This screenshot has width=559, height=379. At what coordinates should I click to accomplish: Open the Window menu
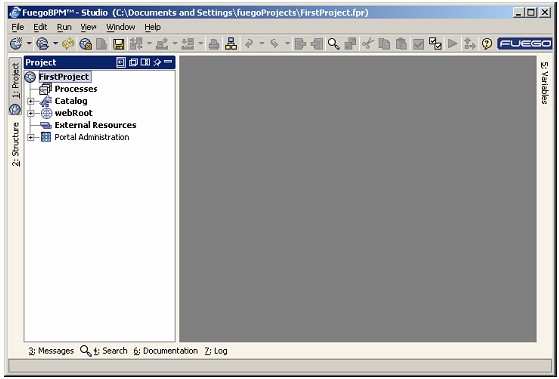click(120, 27)
